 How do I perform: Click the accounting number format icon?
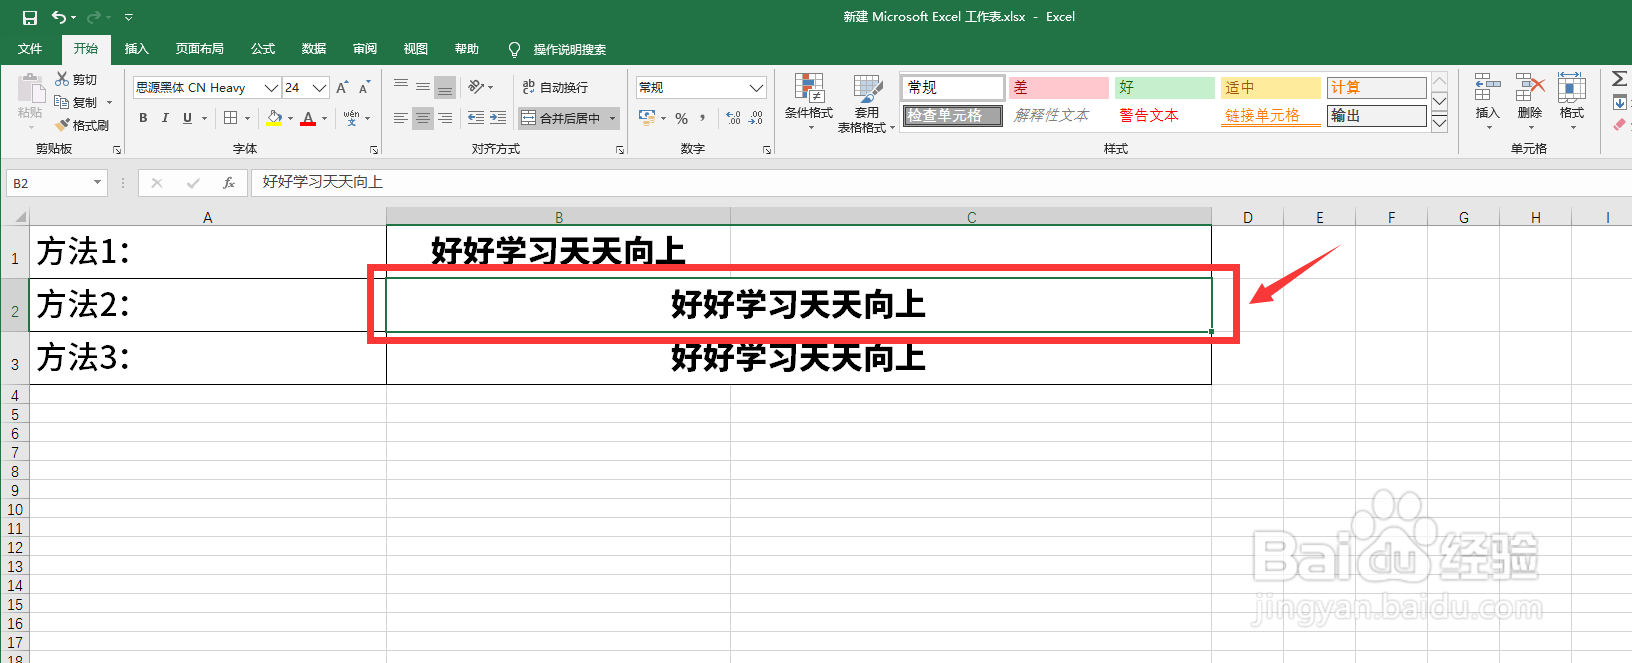click(x=647, y=118)
